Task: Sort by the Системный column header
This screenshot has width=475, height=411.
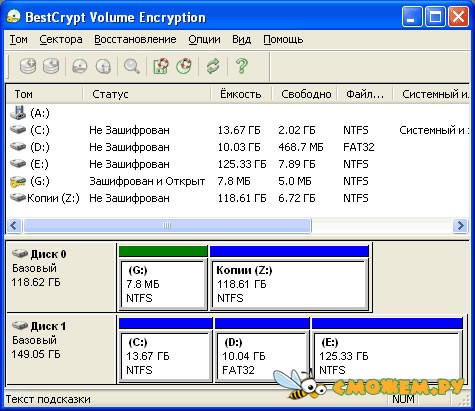Action: point(431,94)
